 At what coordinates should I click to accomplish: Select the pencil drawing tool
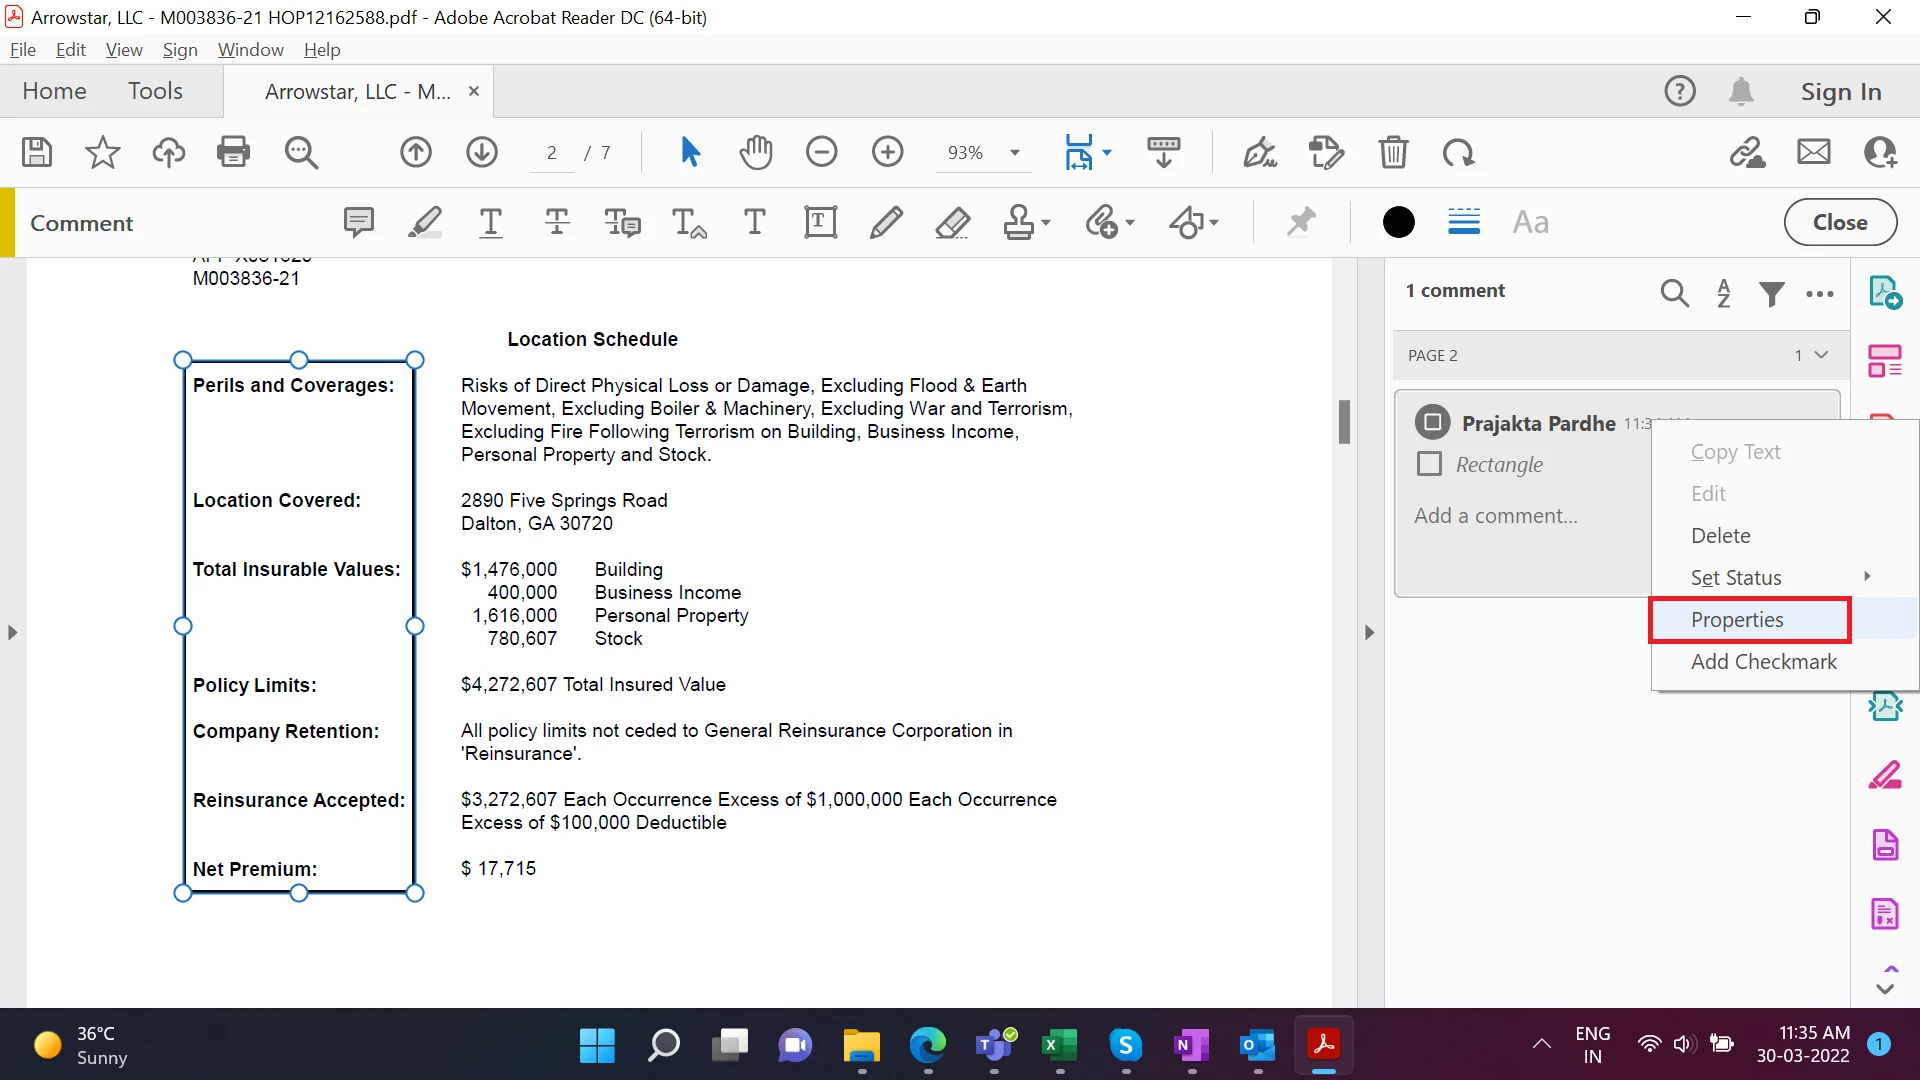click(x=886, y=222)
